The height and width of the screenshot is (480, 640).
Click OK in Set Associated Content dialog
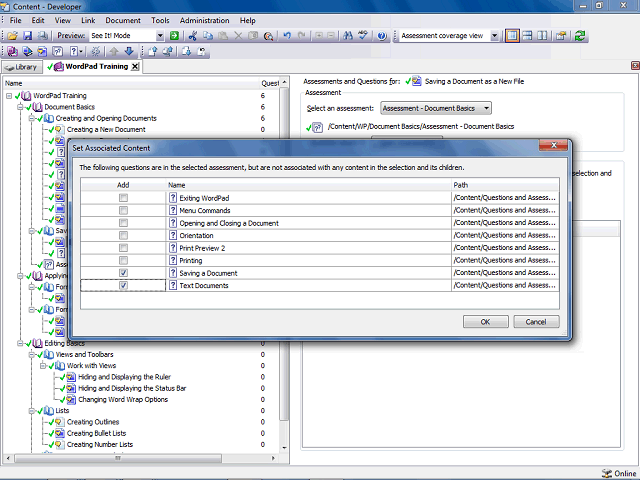pyautogui.click(x=485, y=322)
